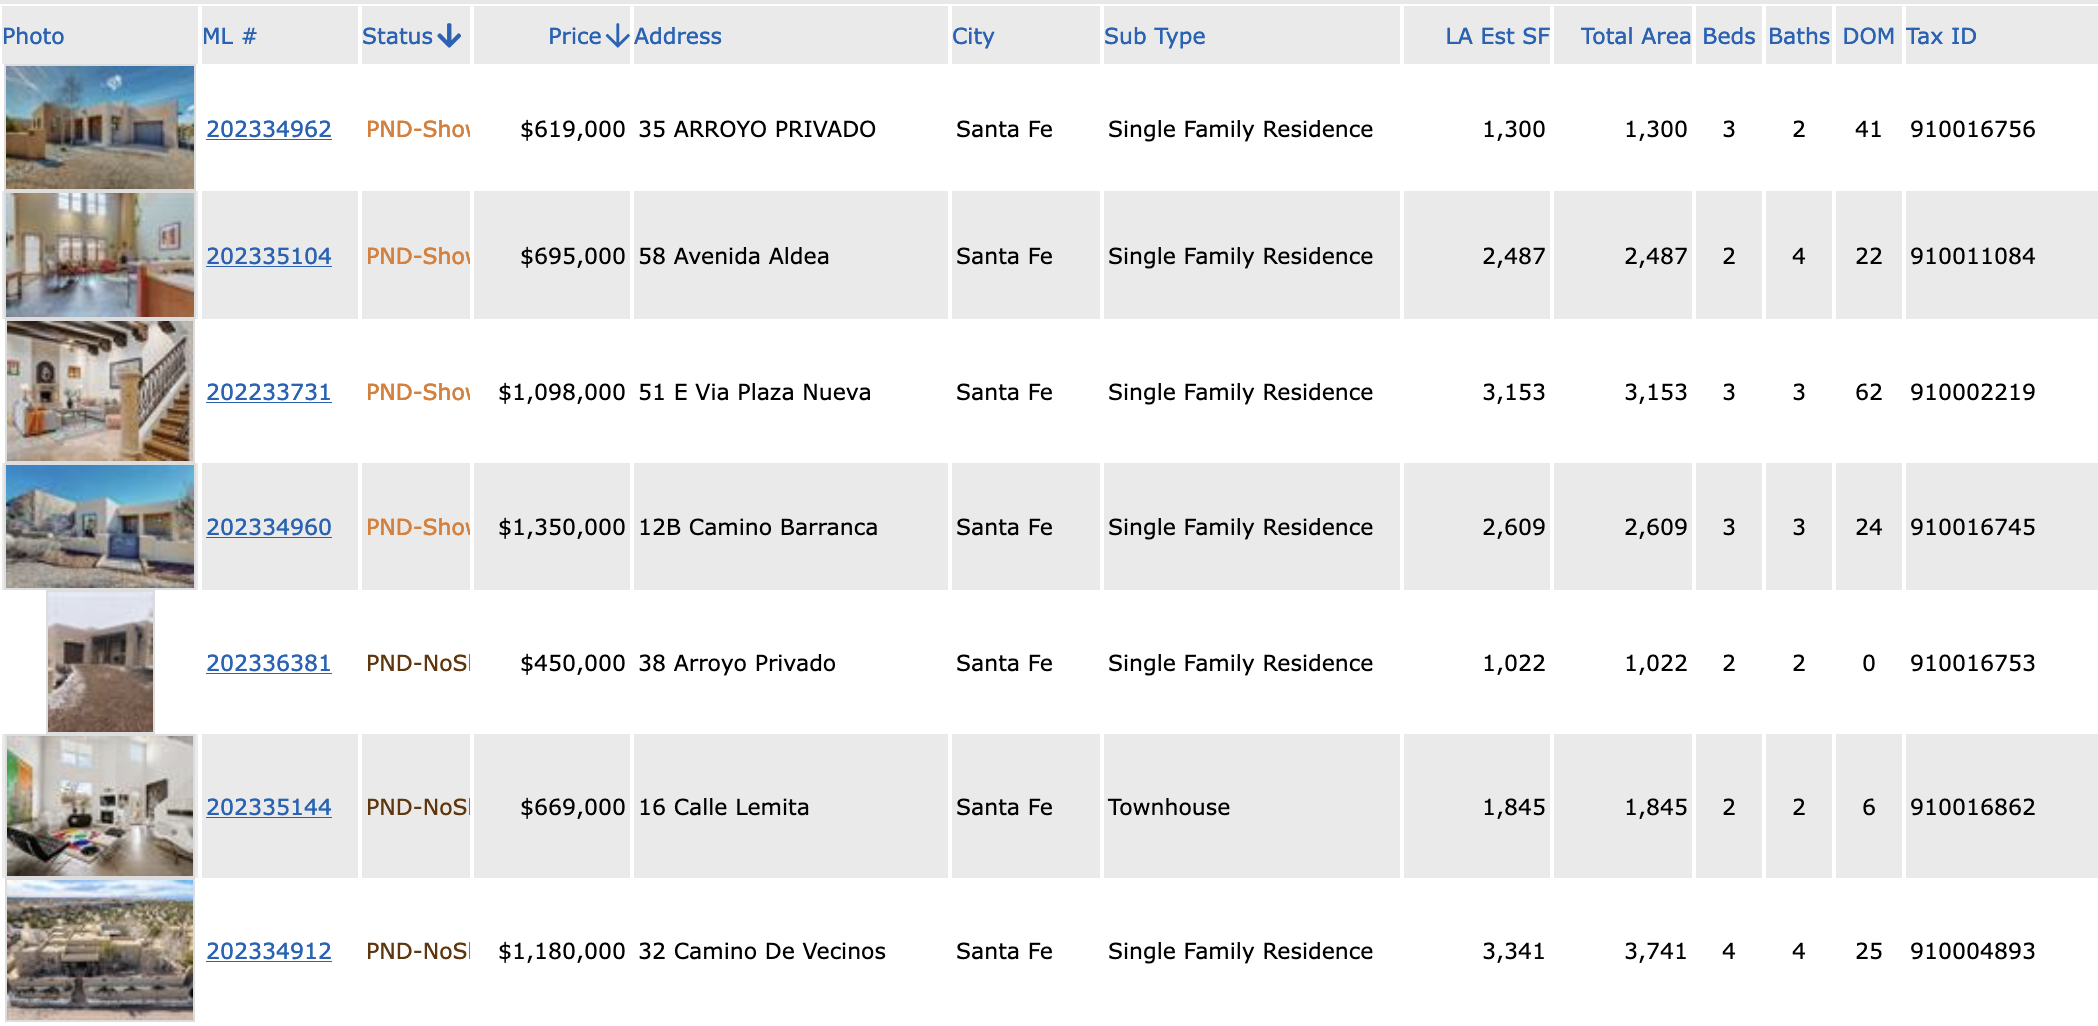Open the 16 Calle Lemita townhouse photo

click(x=100, y=806)
